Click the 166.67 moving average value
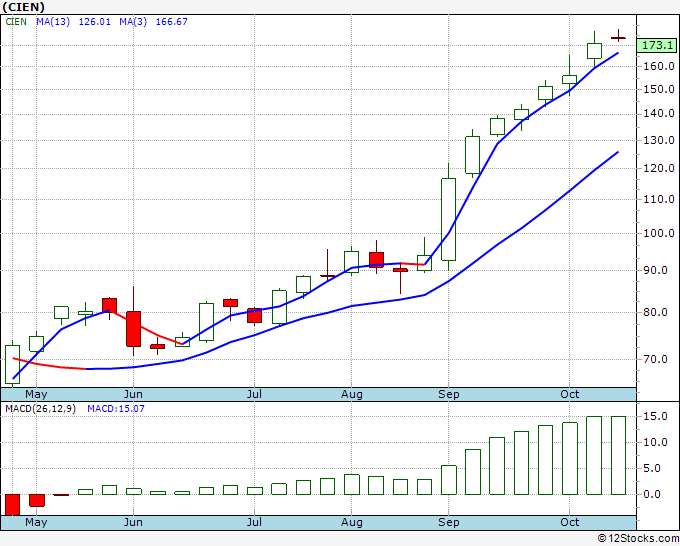The width and height of the screenshot is (680, 546). coord(171,22)
